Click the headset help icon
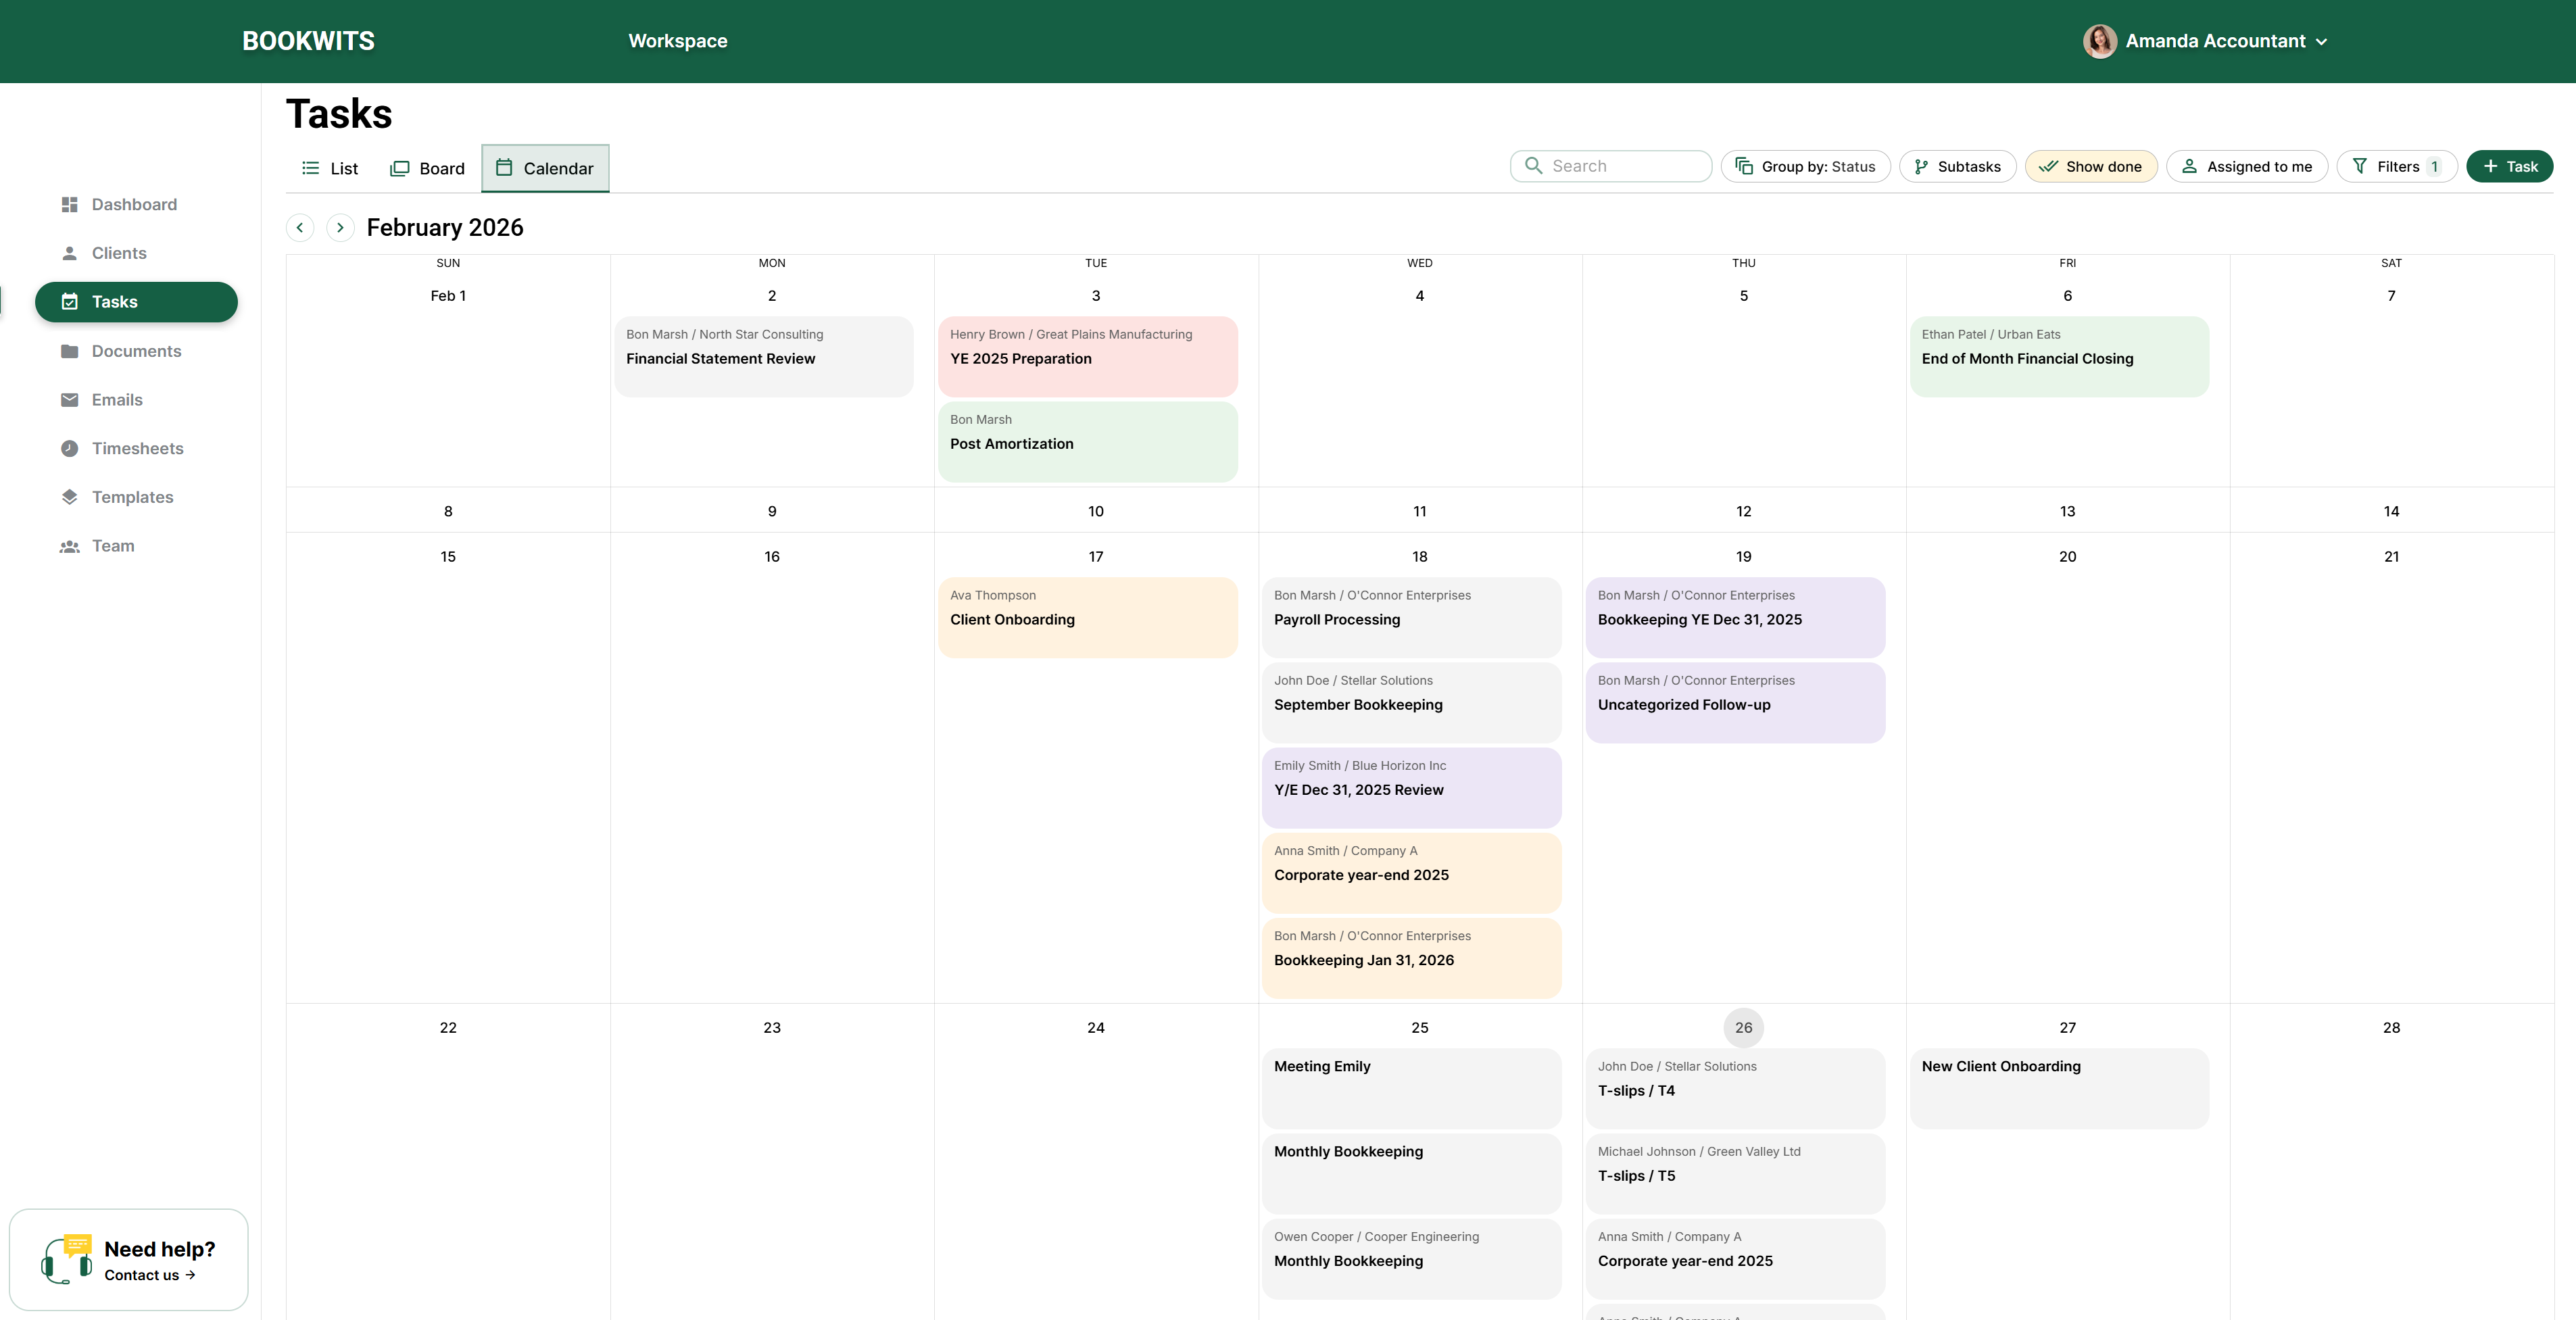Viewport: 2576px width, 1320px height. pos(66,1259)
